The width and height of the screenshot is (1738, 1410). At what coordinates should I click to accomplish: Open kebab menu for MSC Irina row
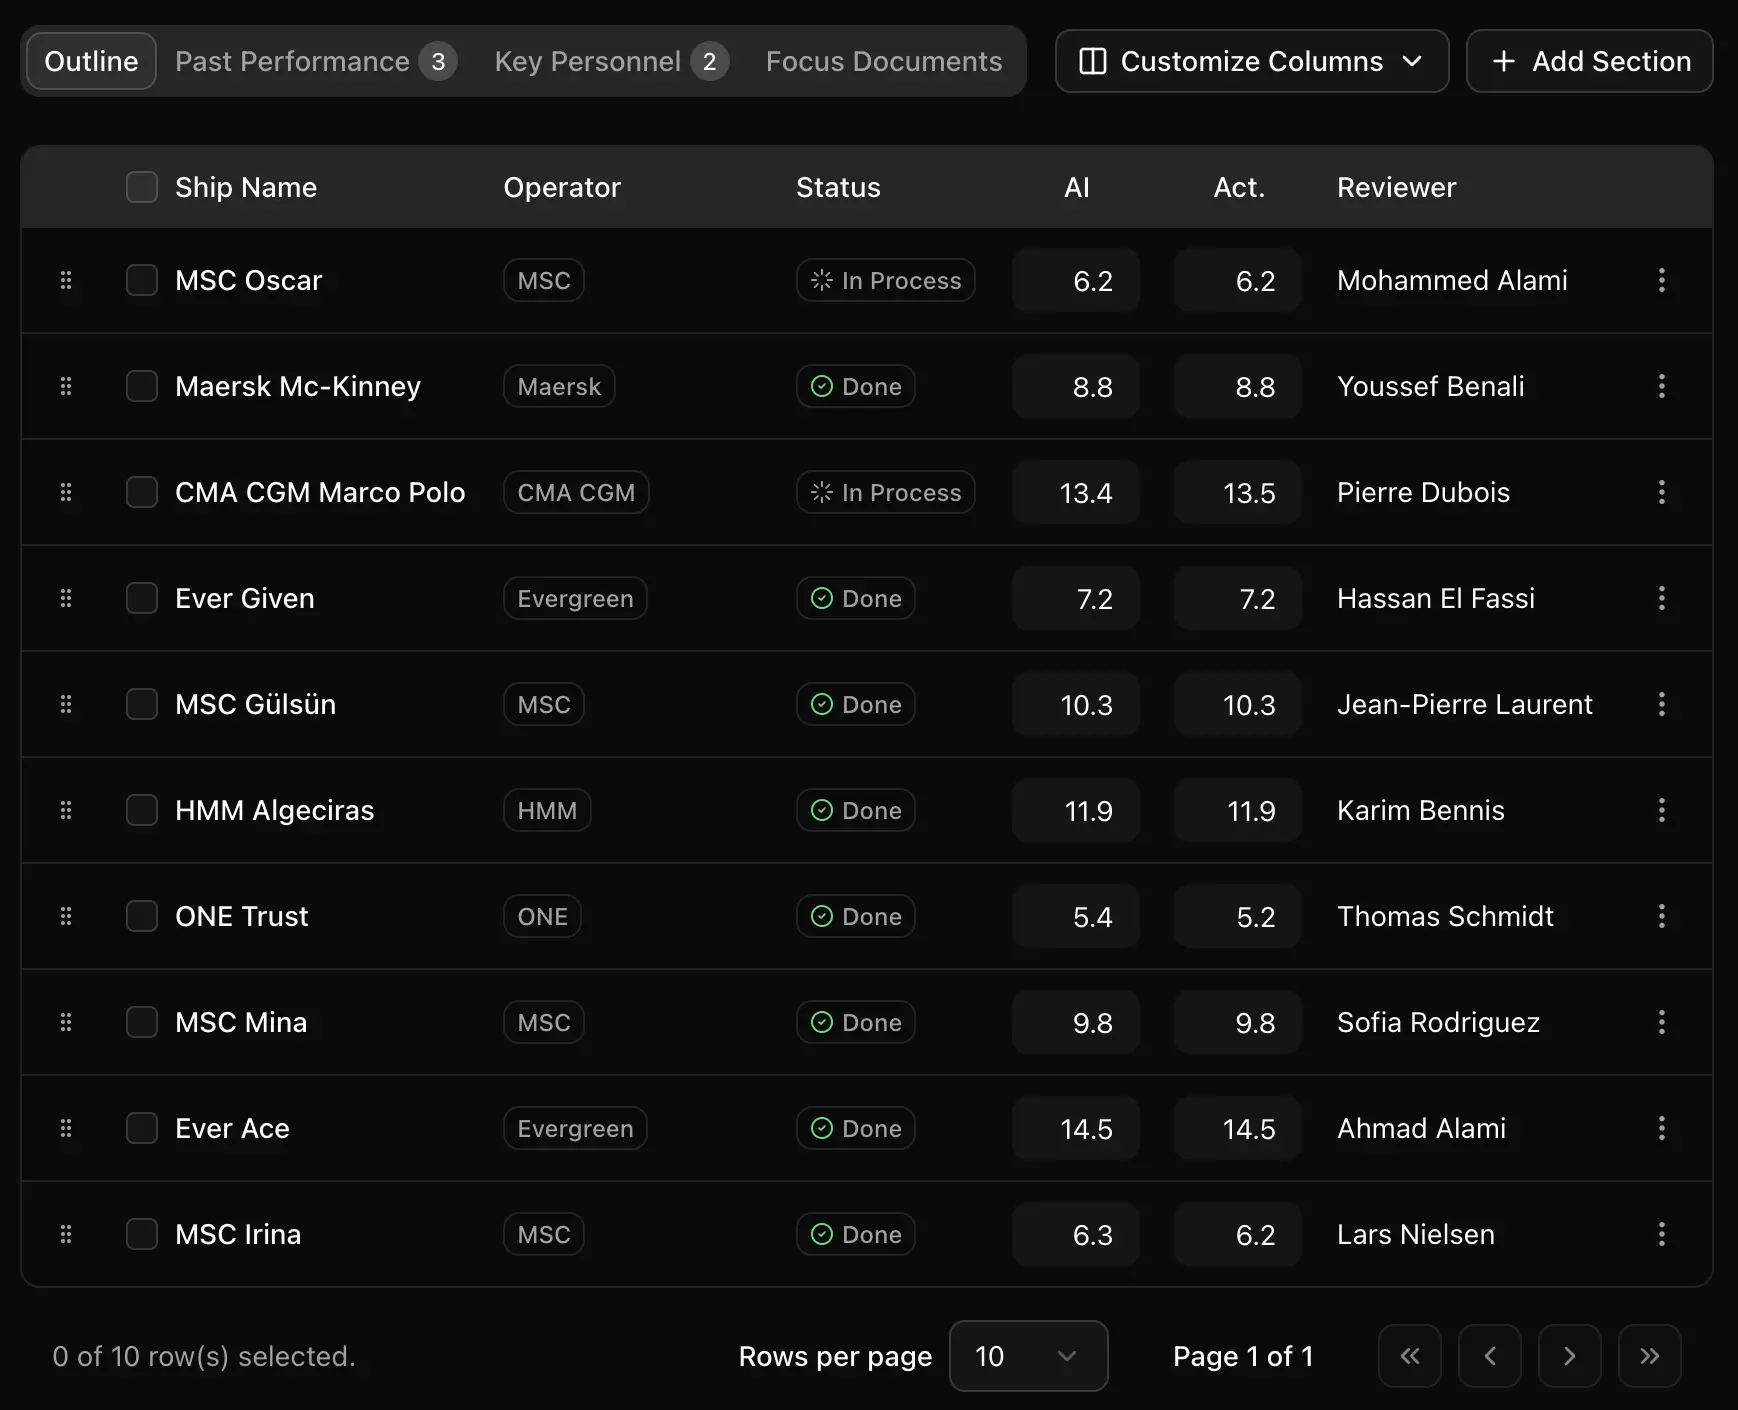click(x=1661, y=1234)
